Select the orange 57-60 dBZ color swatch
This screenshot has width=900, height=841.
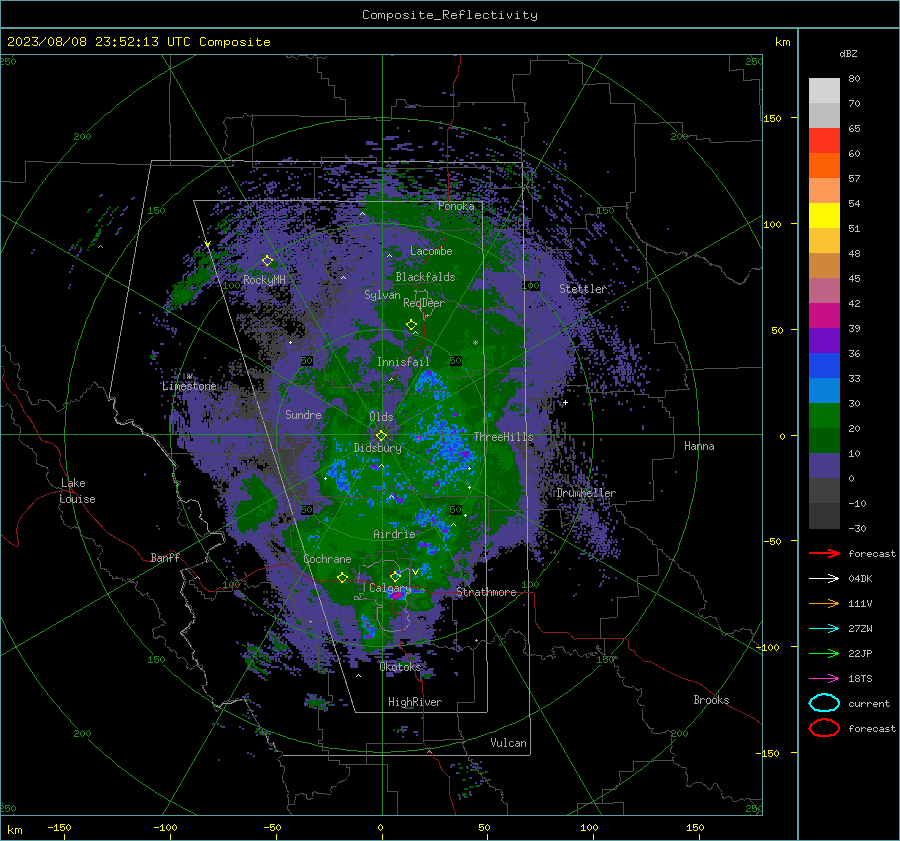pyautogui.click(x=824, y=165)
